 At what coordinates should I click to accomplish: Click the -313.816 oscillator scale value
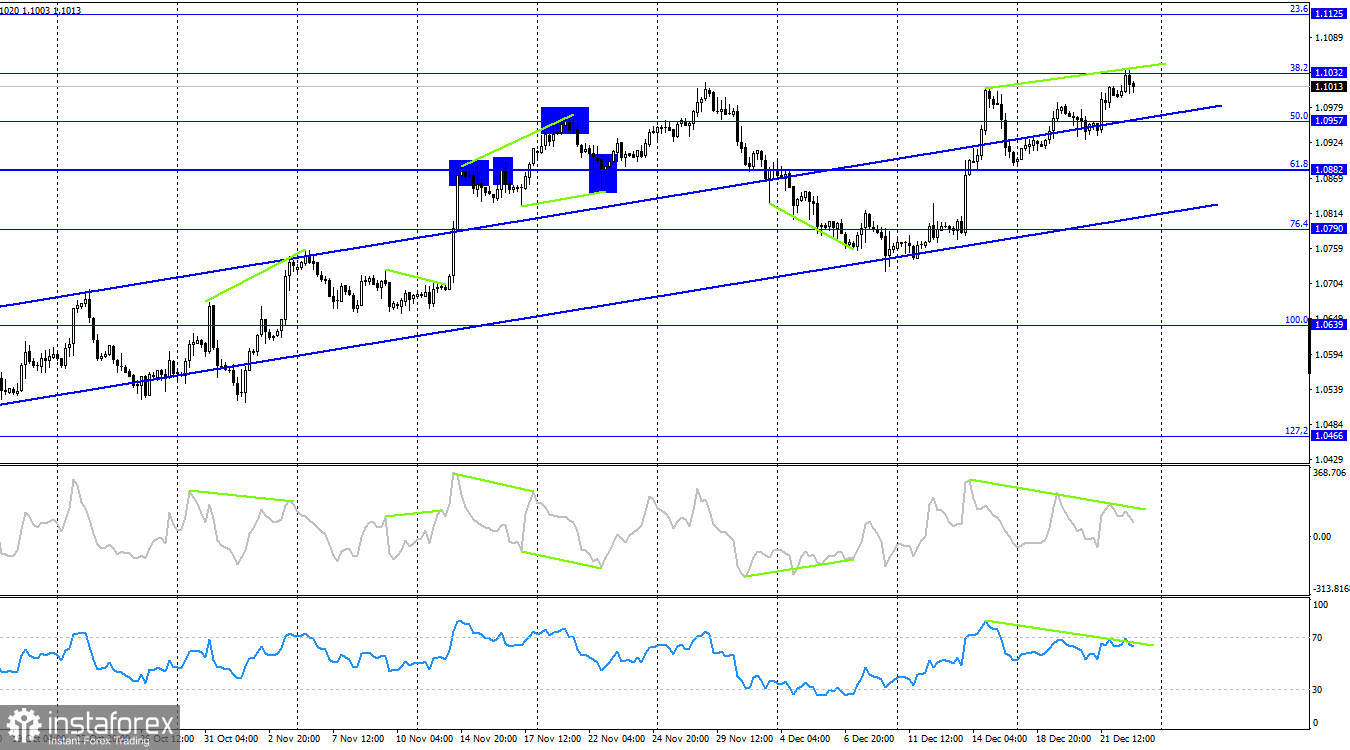click(1331, 588)
